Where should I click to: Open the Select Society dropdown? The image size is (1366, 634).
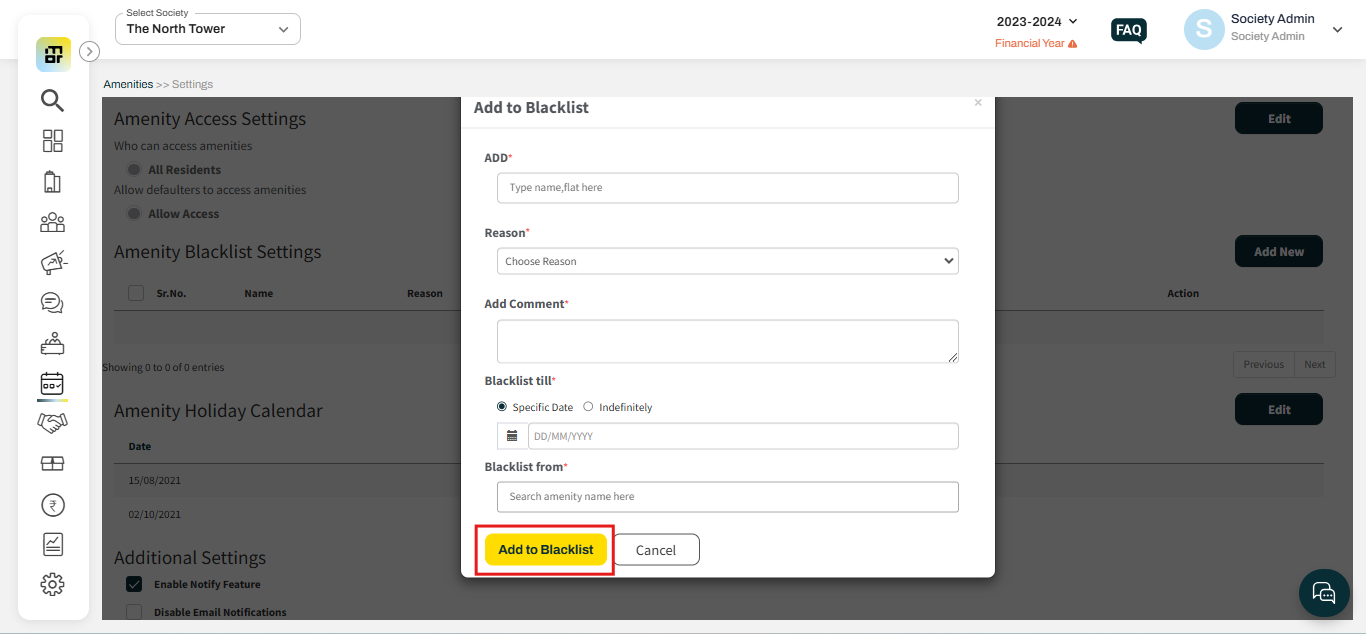pos(208,29)
